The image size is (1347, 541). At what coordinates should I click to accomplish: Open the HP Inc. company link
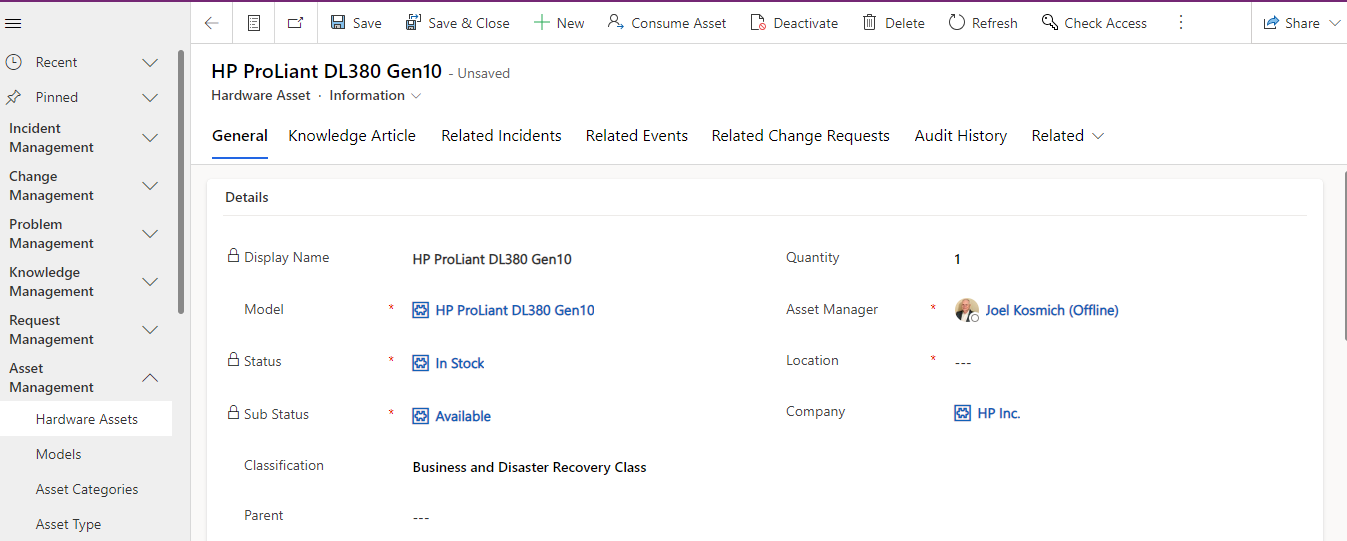999,413
